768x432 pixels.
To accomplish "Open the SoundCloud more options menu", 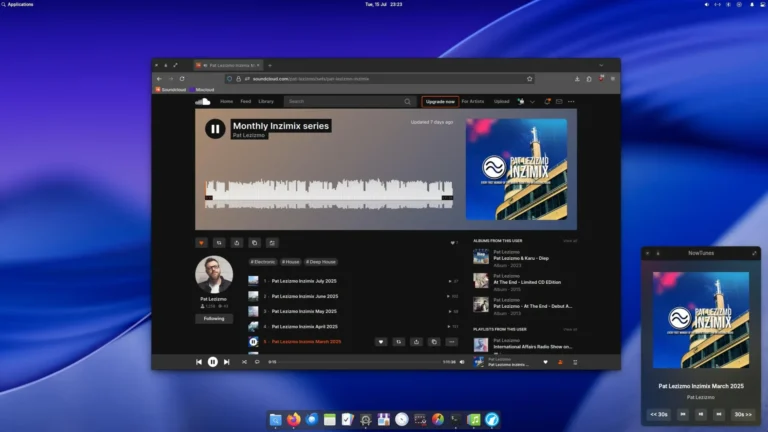I will click(571, 101).
